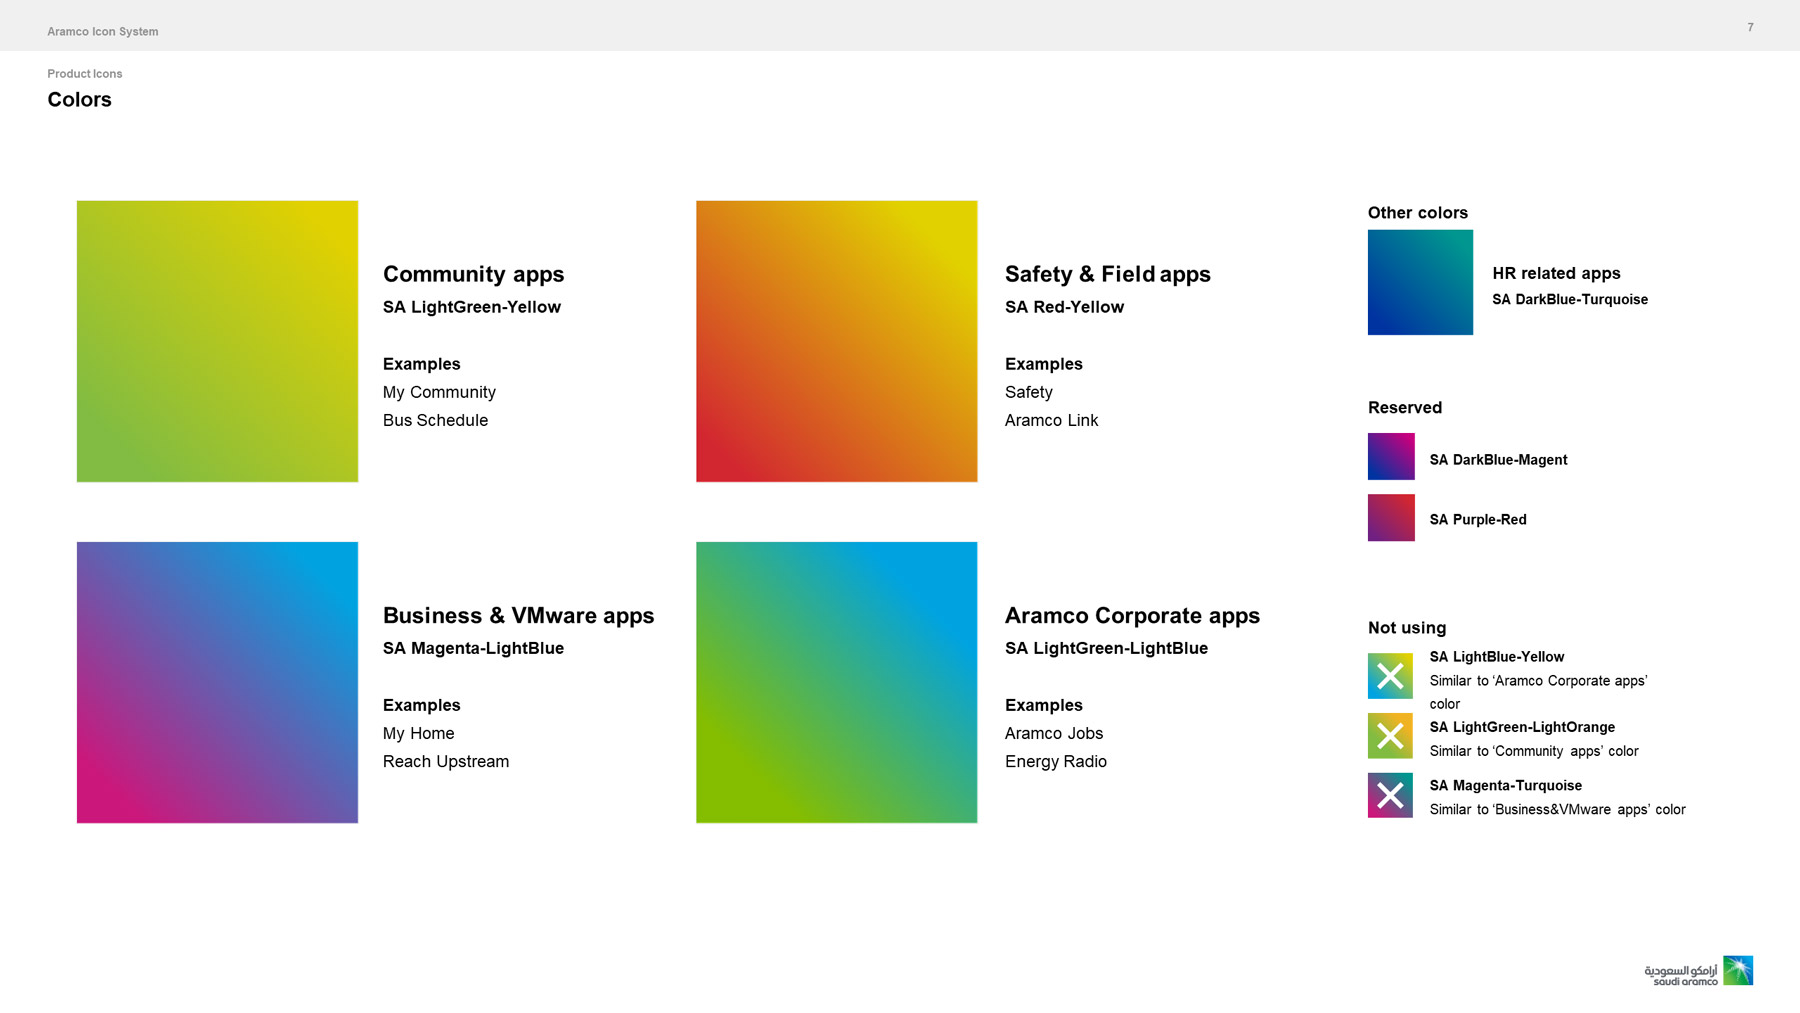The width and height of the screenshot is (1800, 1013).
Task: Click the Community apps green-yellow gradient swatch
Action: 217,341
